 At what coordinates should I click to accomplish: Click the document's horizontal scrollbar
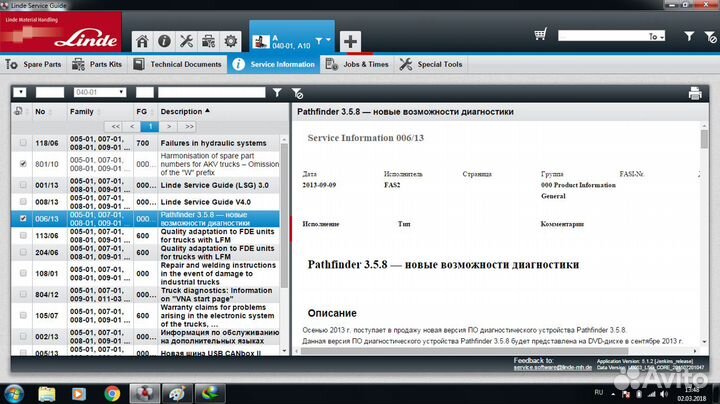click(x=464, y=351)
